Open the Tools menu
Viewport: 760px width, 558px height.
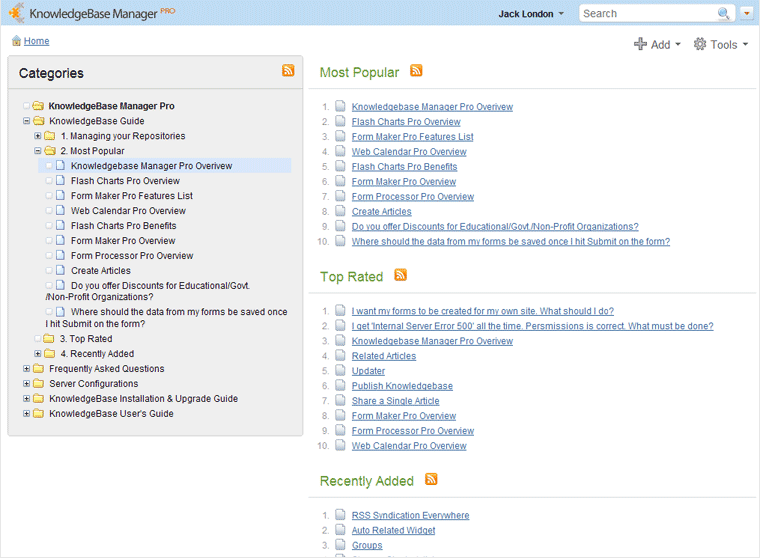pos(721,45)
